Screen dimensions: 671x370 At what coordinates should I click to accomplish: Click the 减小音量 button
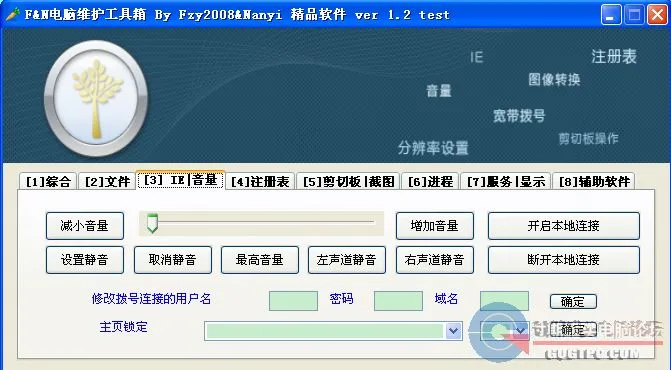(x=85, y=226)
